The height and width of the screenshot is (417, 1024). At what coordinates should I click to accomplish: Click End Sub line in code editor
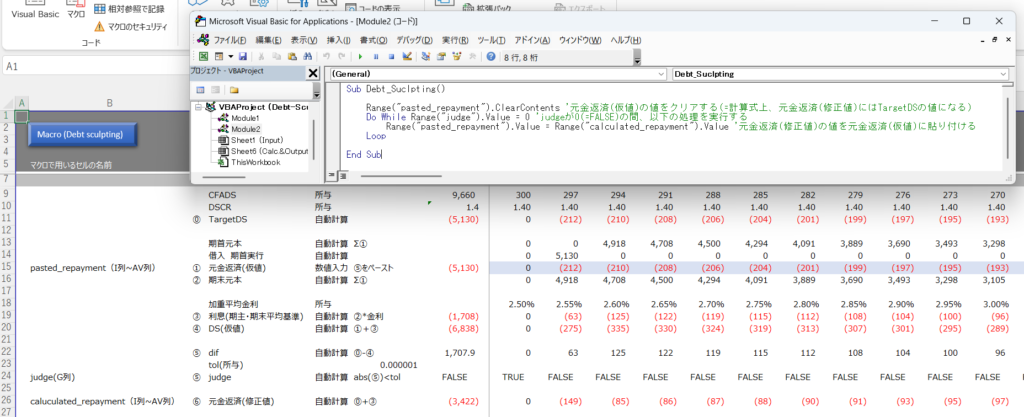point(364,155)
